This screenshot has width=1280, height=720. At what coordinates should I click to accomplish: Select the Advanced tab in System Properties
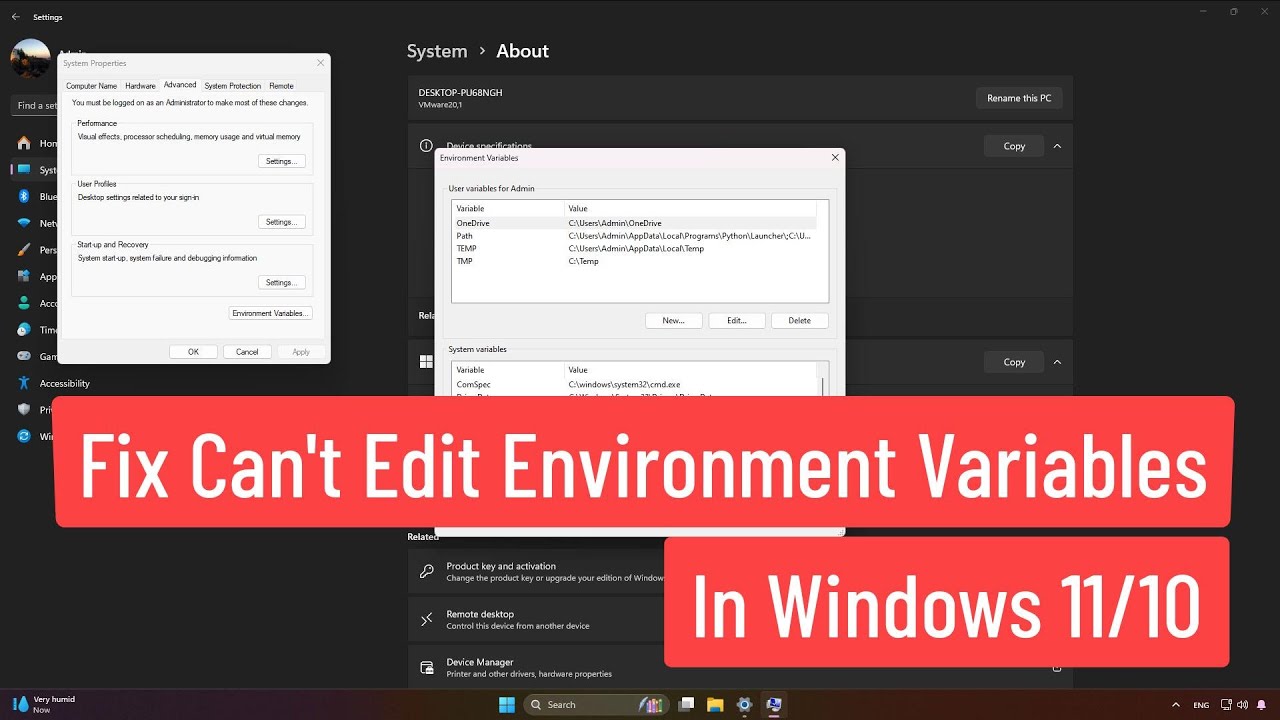(x=180, y=85)
